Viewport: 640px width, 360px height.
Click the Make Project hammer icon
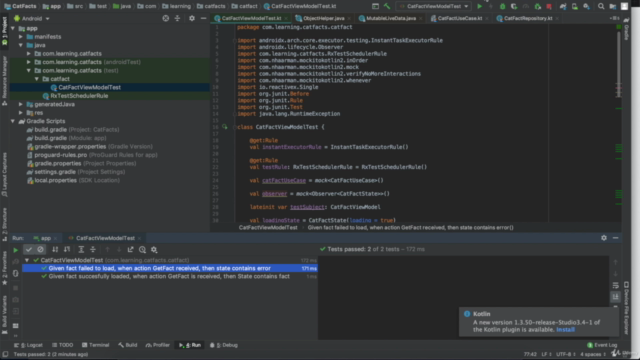coord(387,6)
